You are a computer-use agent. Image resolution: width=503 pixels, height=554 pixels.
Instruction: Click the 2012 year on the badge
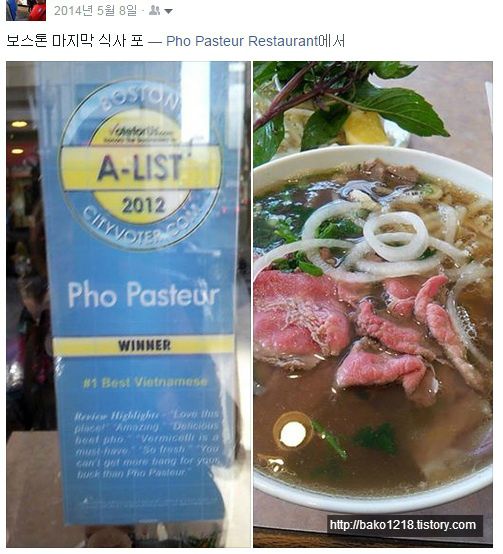[144, 205]
